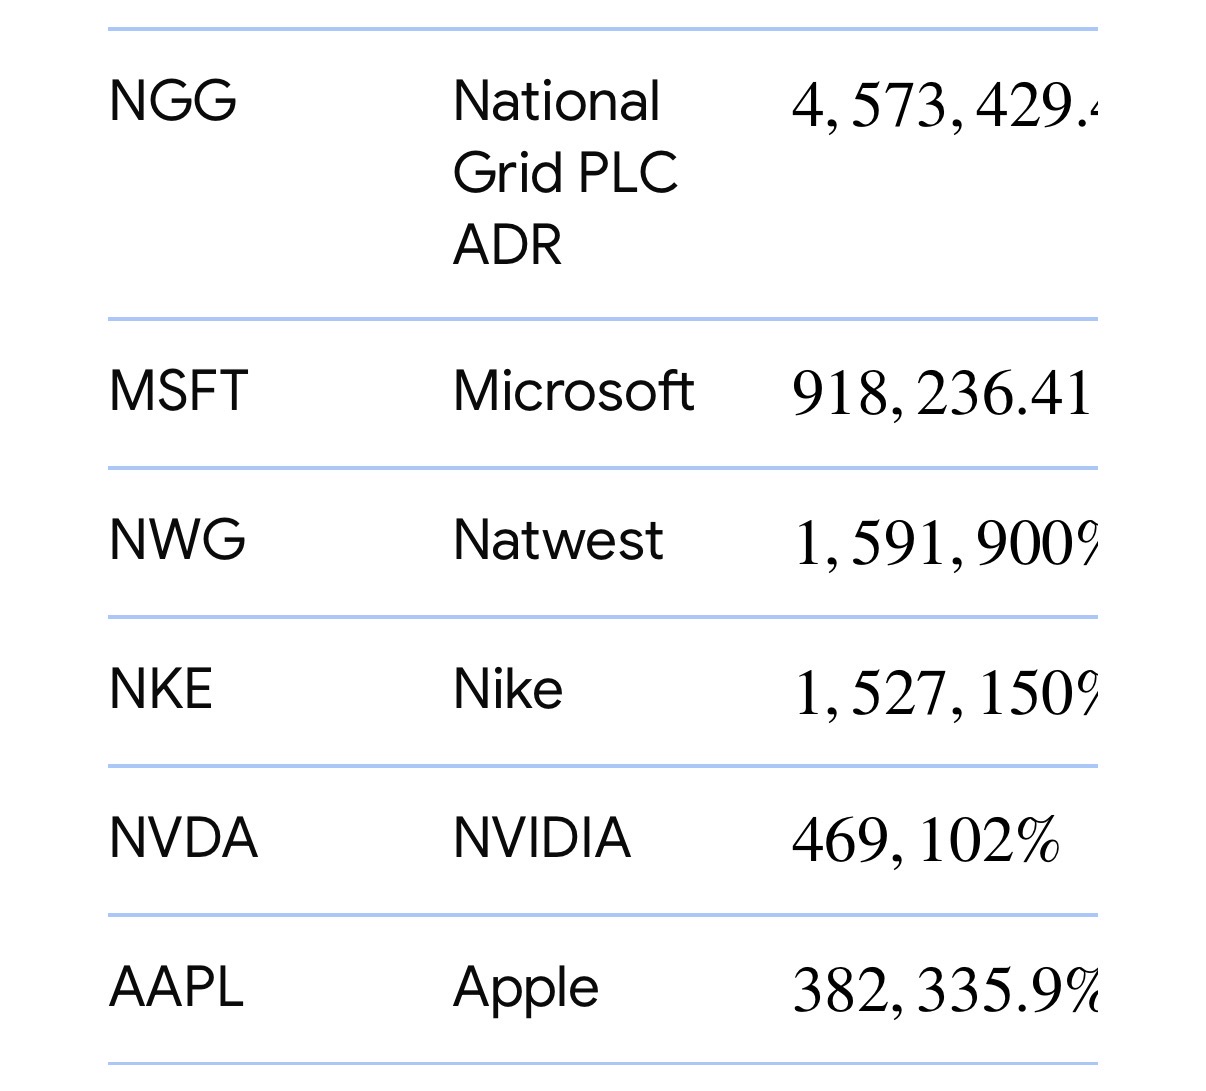Select the Natwest company name

click(x=558, y=540)
